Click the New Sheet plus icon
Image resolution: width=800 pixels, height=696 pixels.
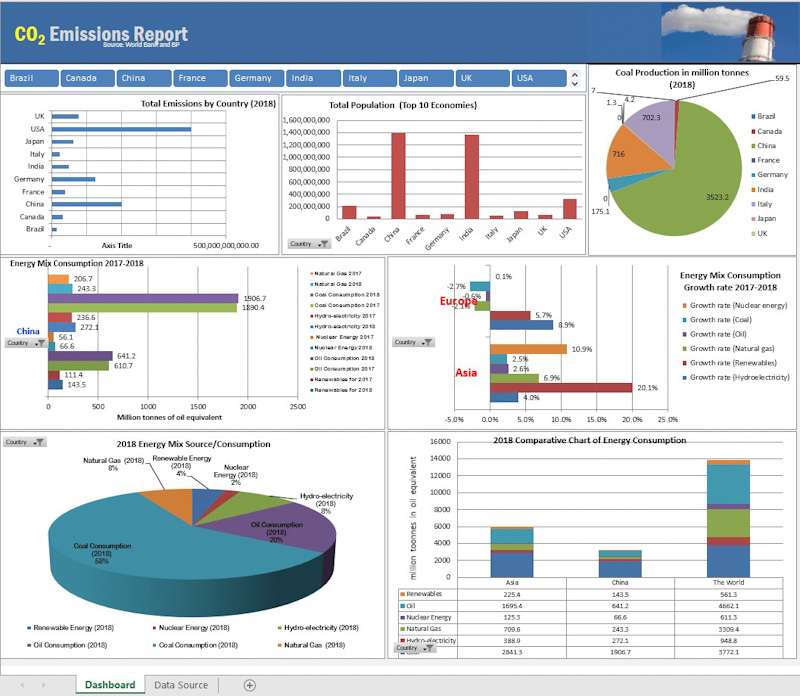(250, 685)
